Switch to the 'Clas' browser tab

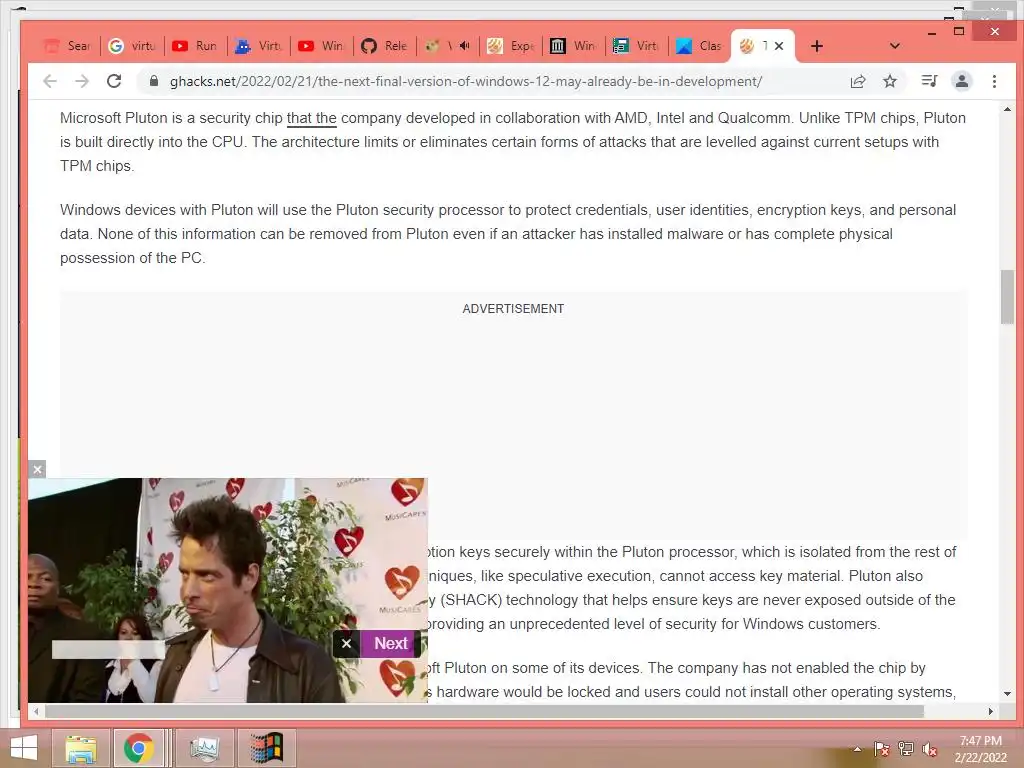coord(699,46)
